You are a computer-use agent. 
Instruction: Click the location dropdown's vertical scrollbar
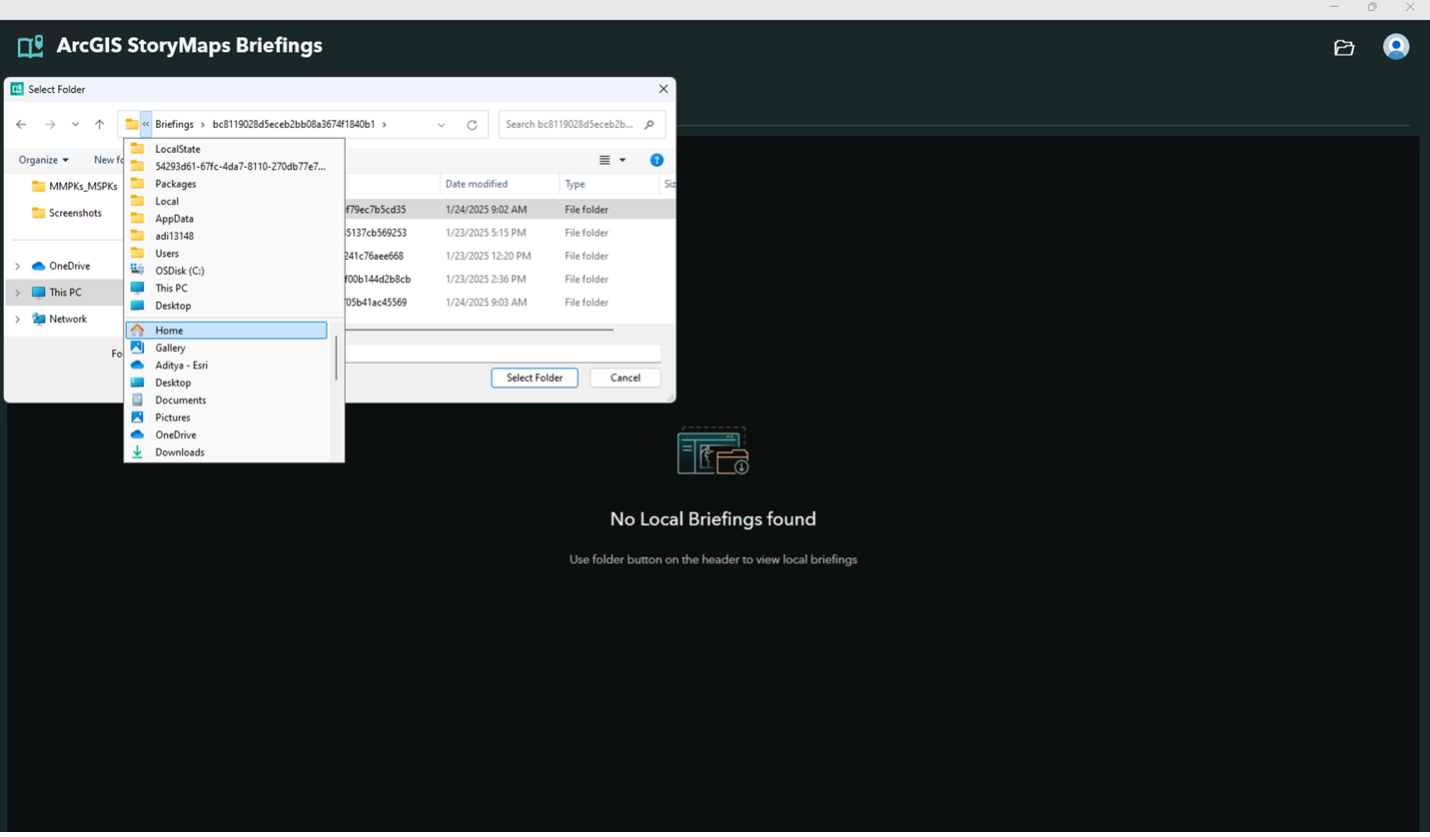(x=336, y=358)
